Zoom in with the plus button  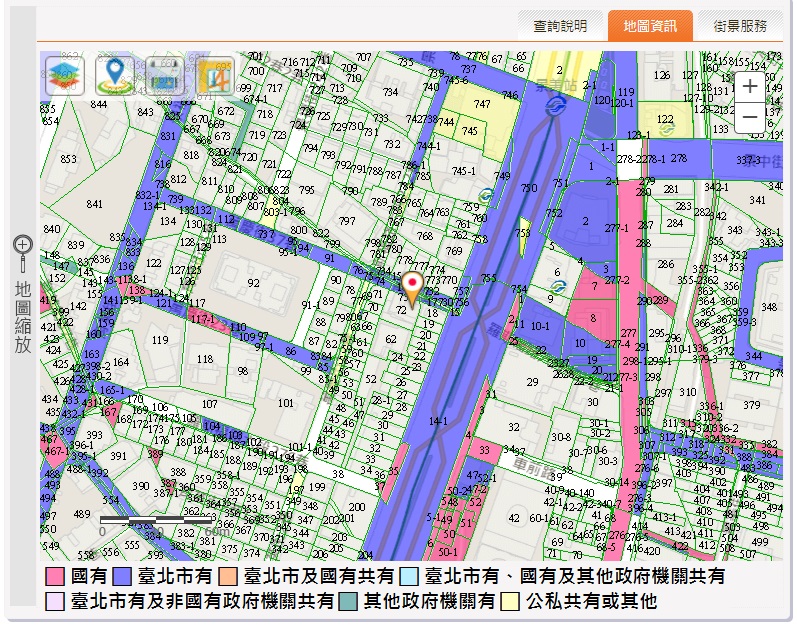(750, 87)
